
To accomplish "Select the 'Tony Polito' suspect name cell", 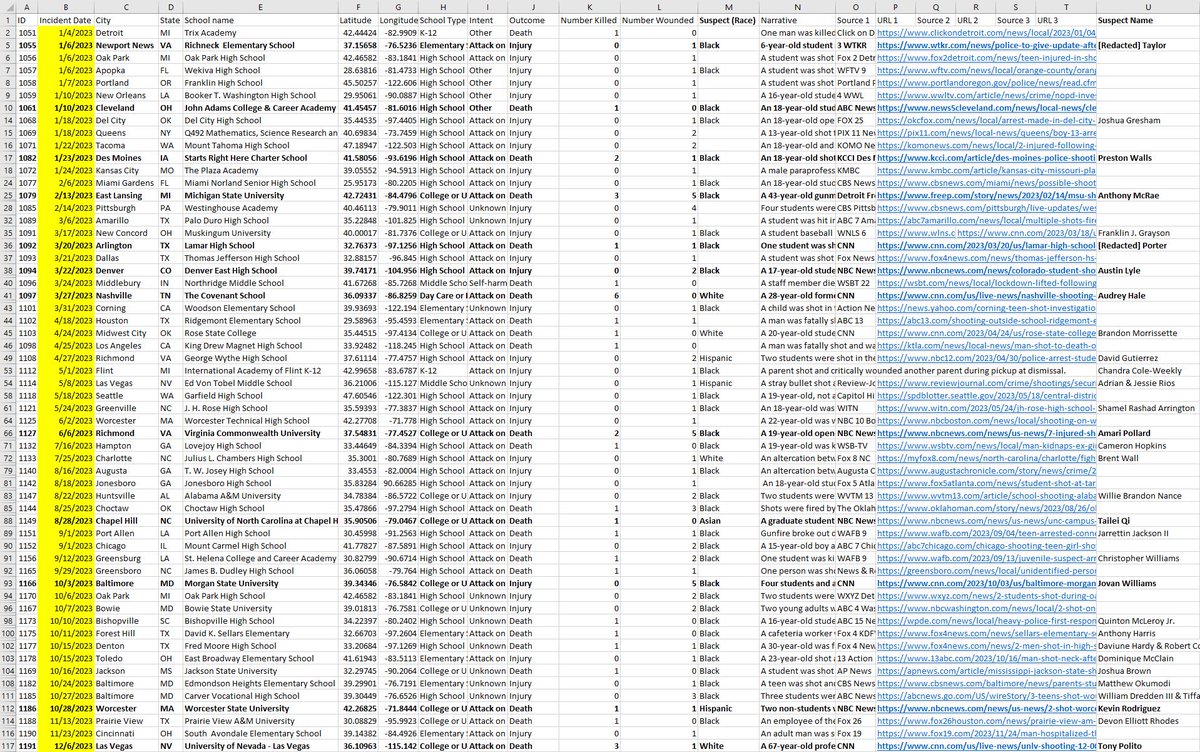I will coord(1147,745).
